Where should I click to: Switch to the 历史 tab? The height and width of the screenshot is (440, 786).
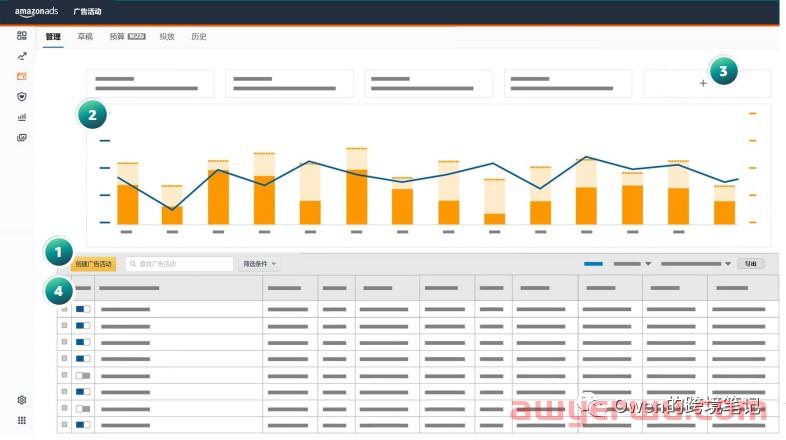198,37
